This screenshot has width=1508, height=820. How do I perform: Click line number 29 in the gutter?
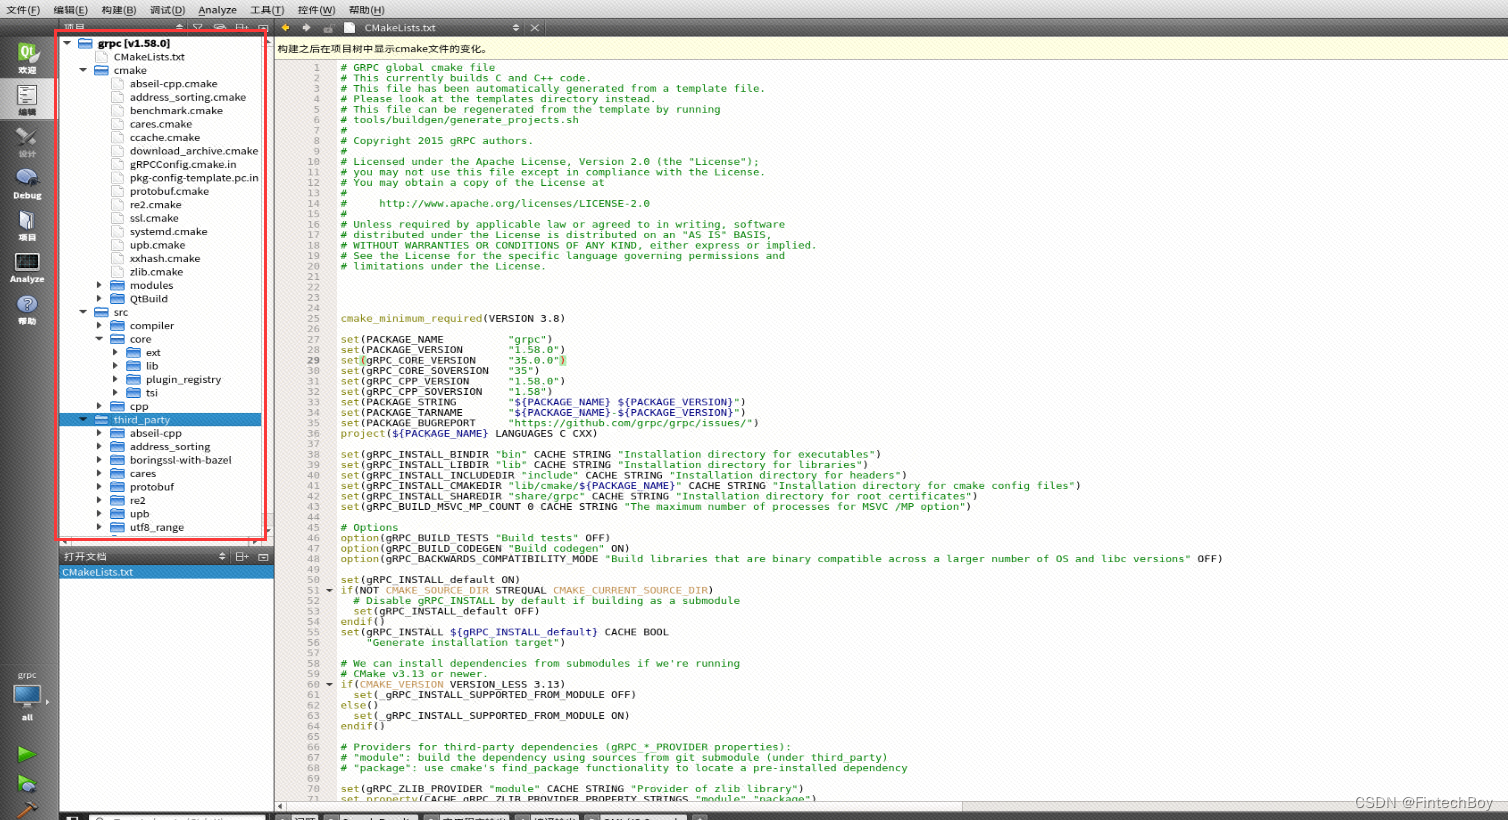(314, 360)
